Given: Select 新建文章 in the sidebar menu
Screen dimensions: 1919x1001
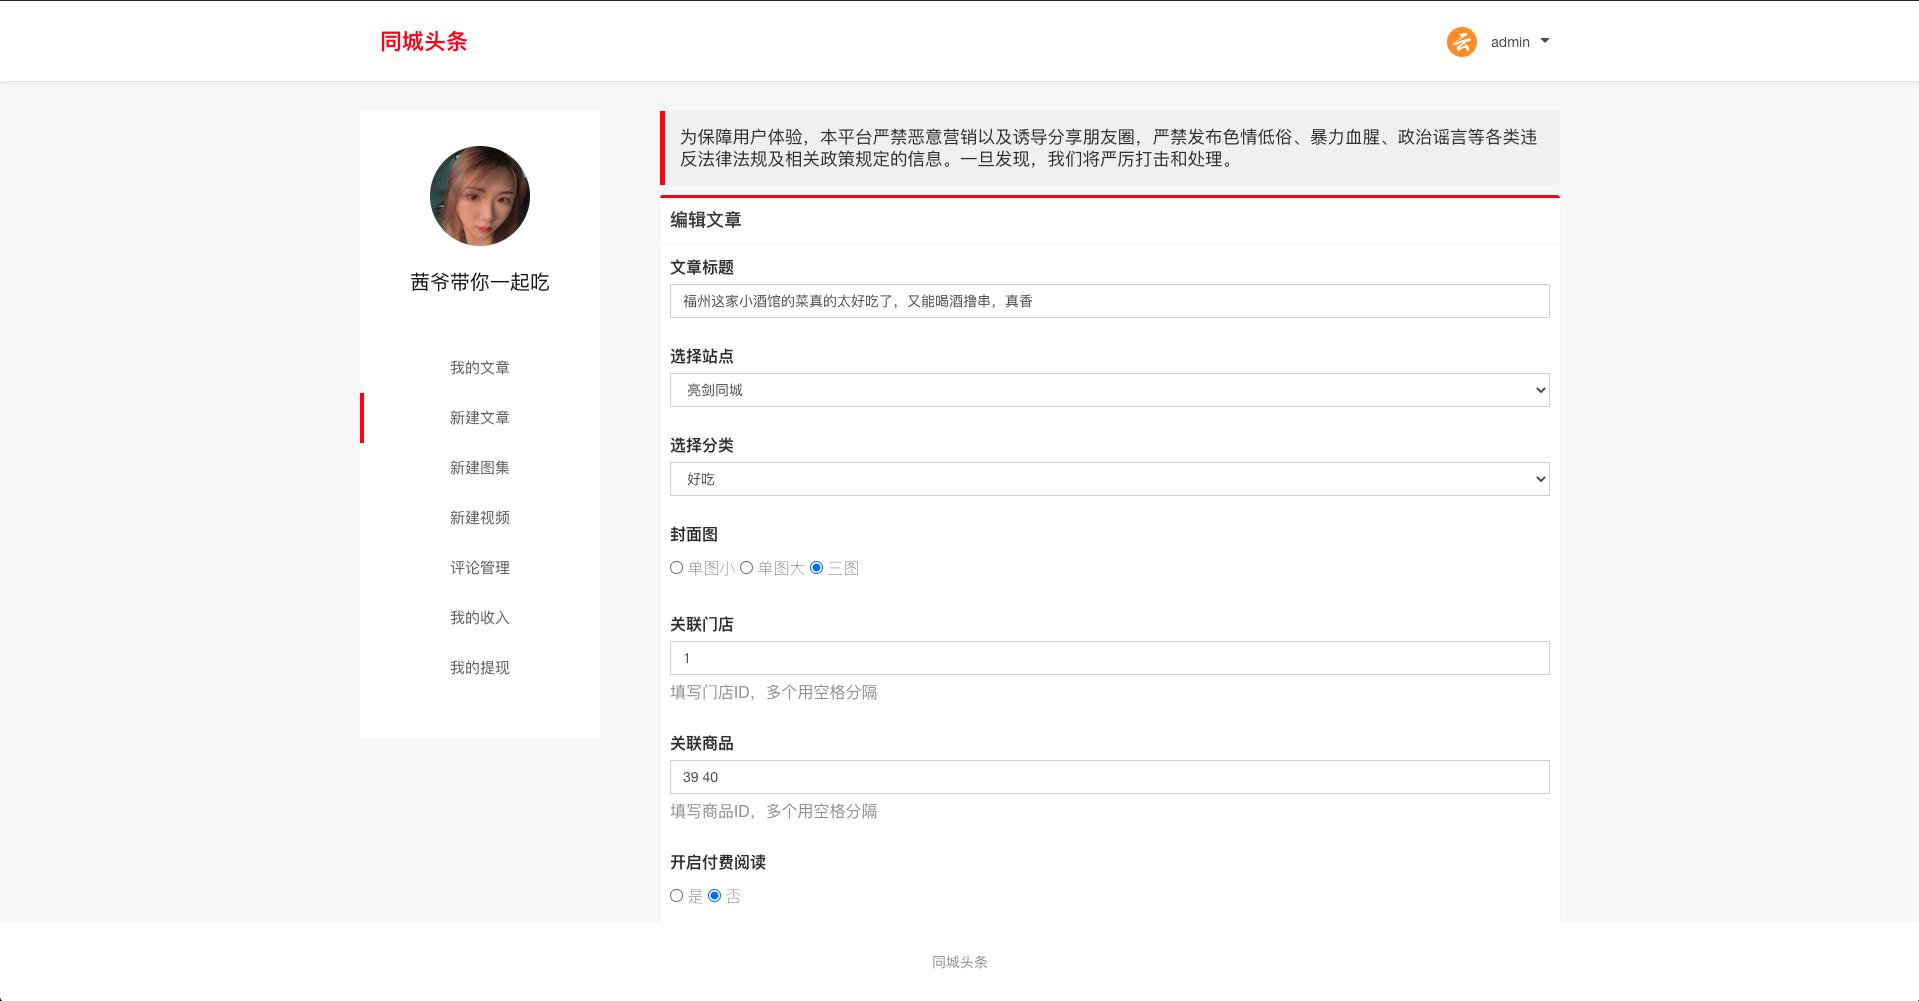Looking at the screenshot, I should point(480,418).
